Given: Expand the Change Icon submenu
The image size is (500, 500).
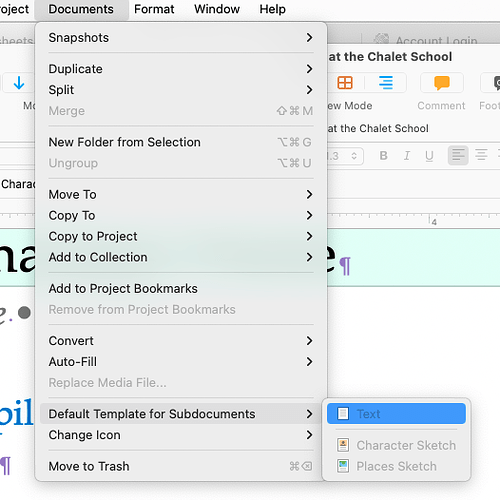Looking at the screenshot, I should coord(181,435).
